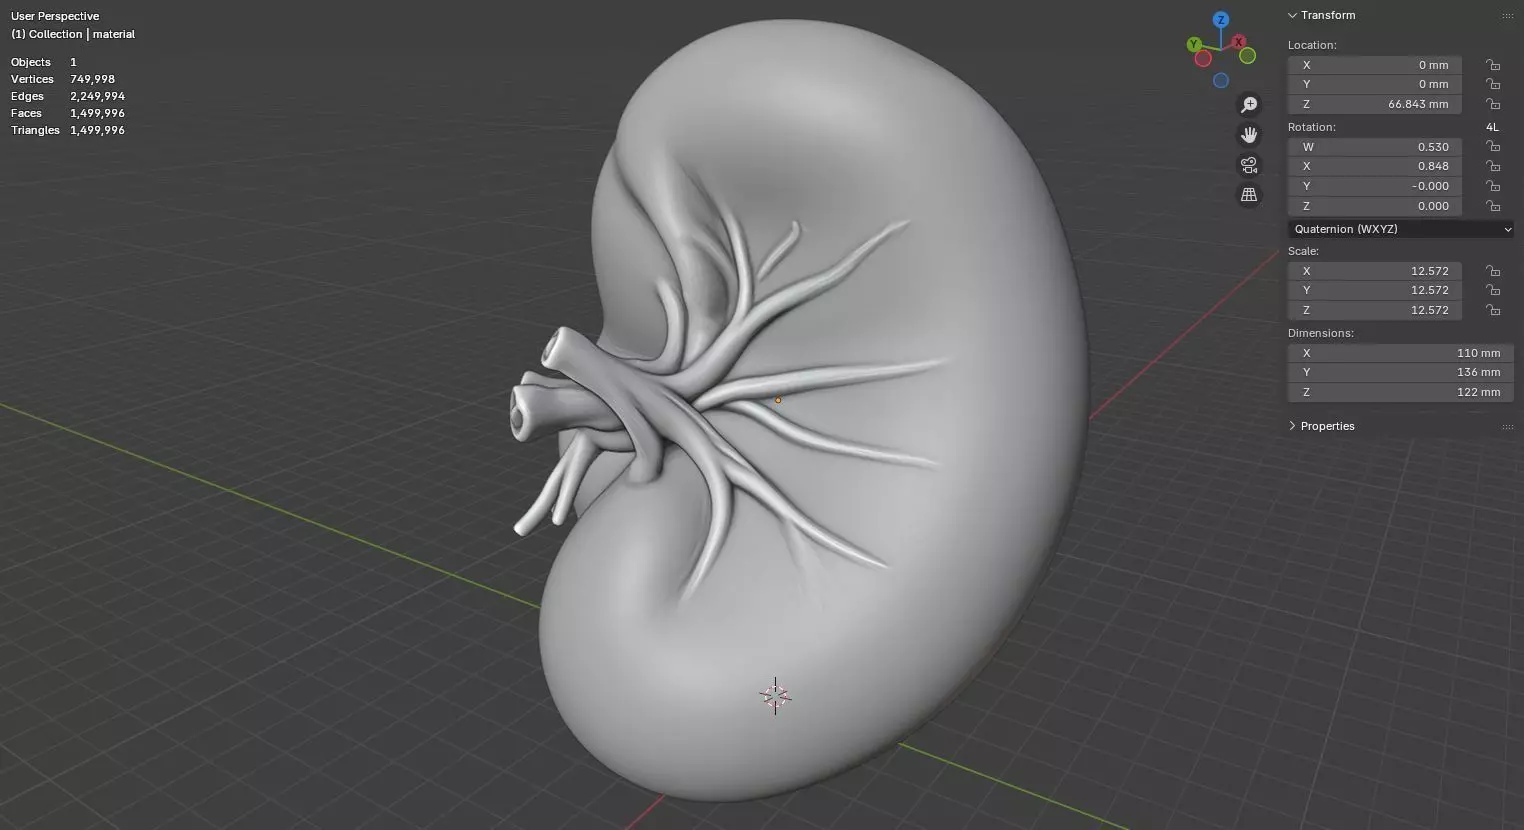Click the Location Y field showing 0 mm

[1375, 84]
